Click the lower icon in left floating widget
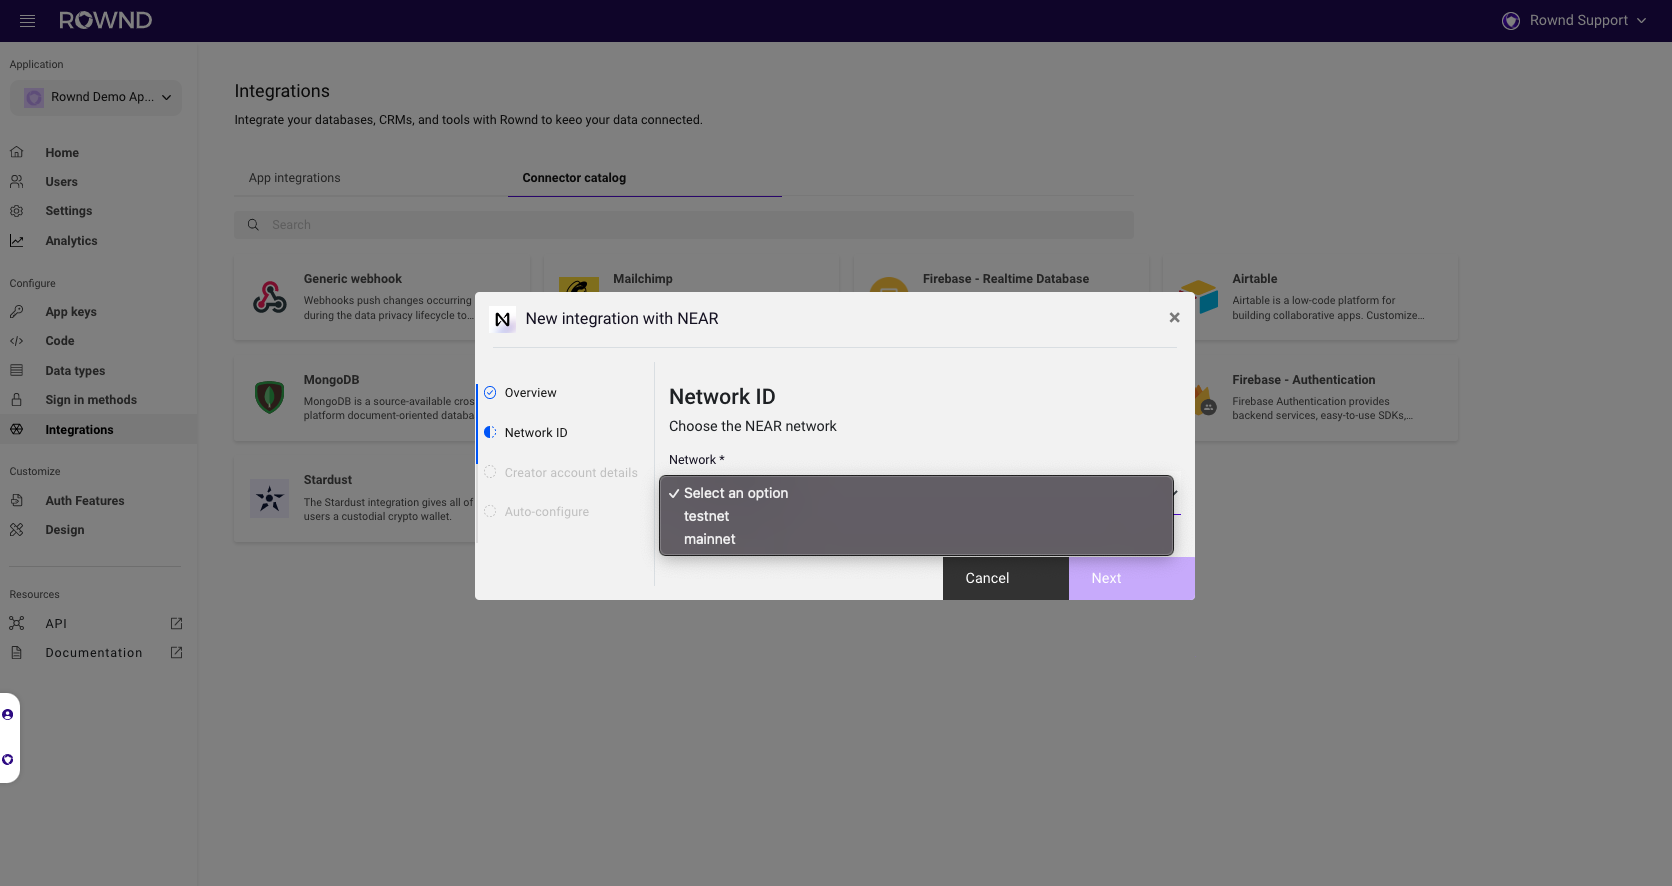Image resolution: width=1672 pixels, height=886 pixels. pyautogui.click(x=8, y=760)
